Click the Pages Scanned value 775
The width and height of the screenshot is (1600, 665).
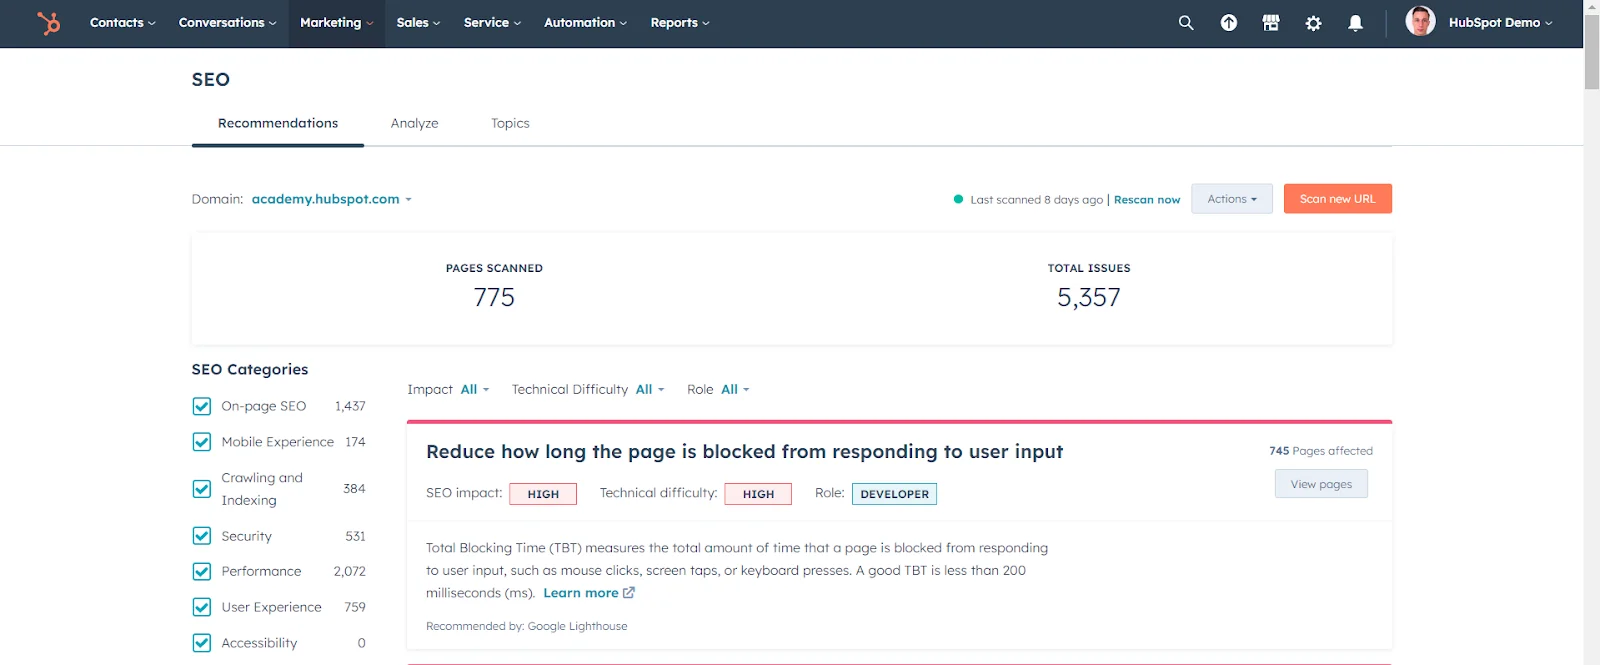pyautogui.click(x=494, y=297)
